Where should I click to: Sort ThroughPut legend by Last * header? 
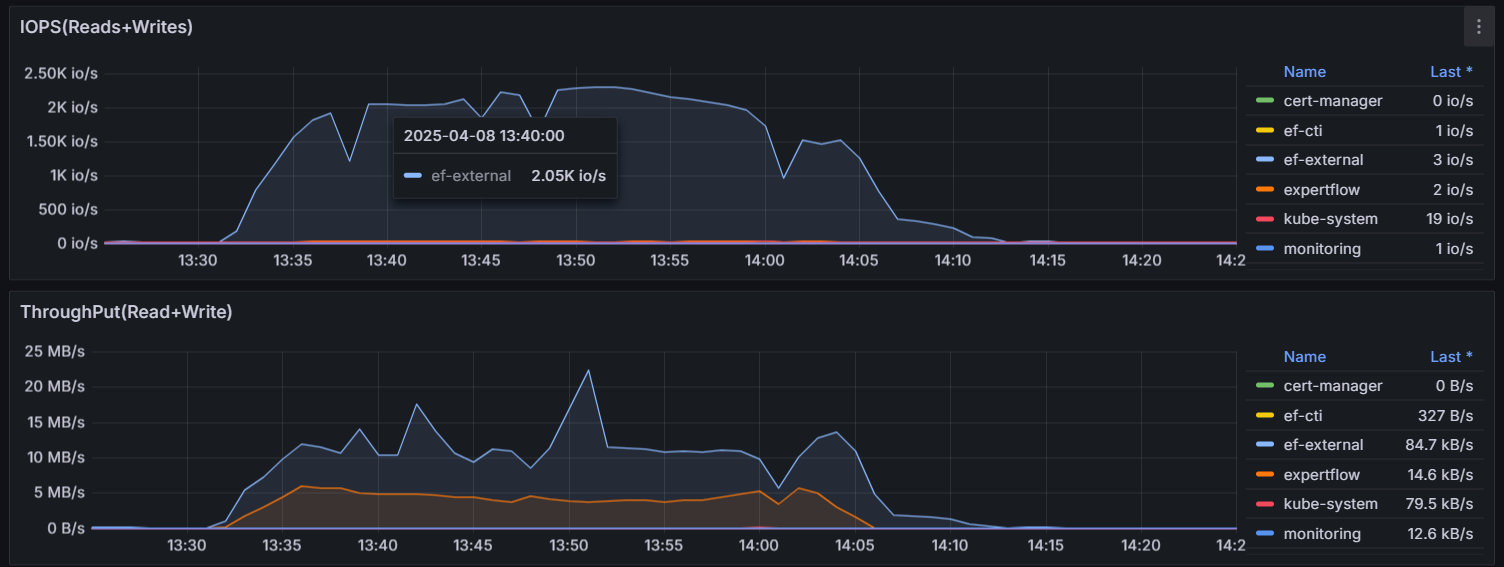(1451, 357)
